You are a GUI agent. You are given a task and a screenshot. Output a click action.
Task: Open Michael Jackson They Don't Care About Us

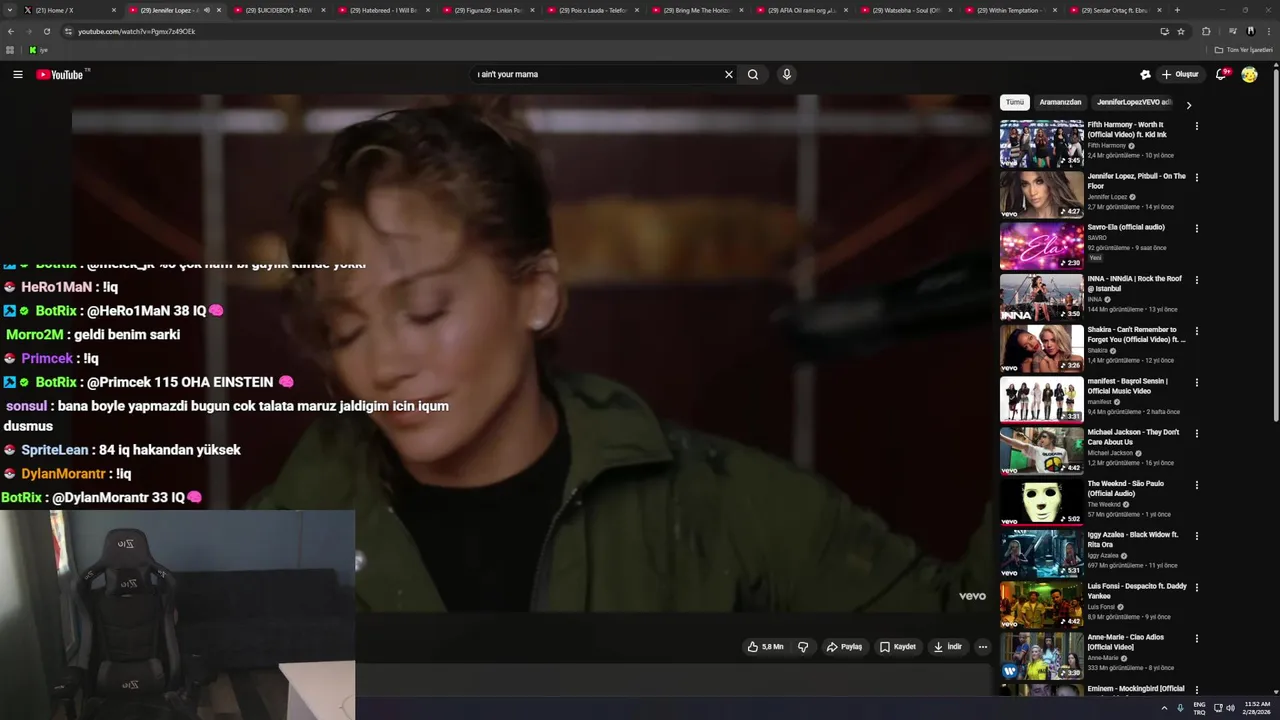[x=1133, y=437]
